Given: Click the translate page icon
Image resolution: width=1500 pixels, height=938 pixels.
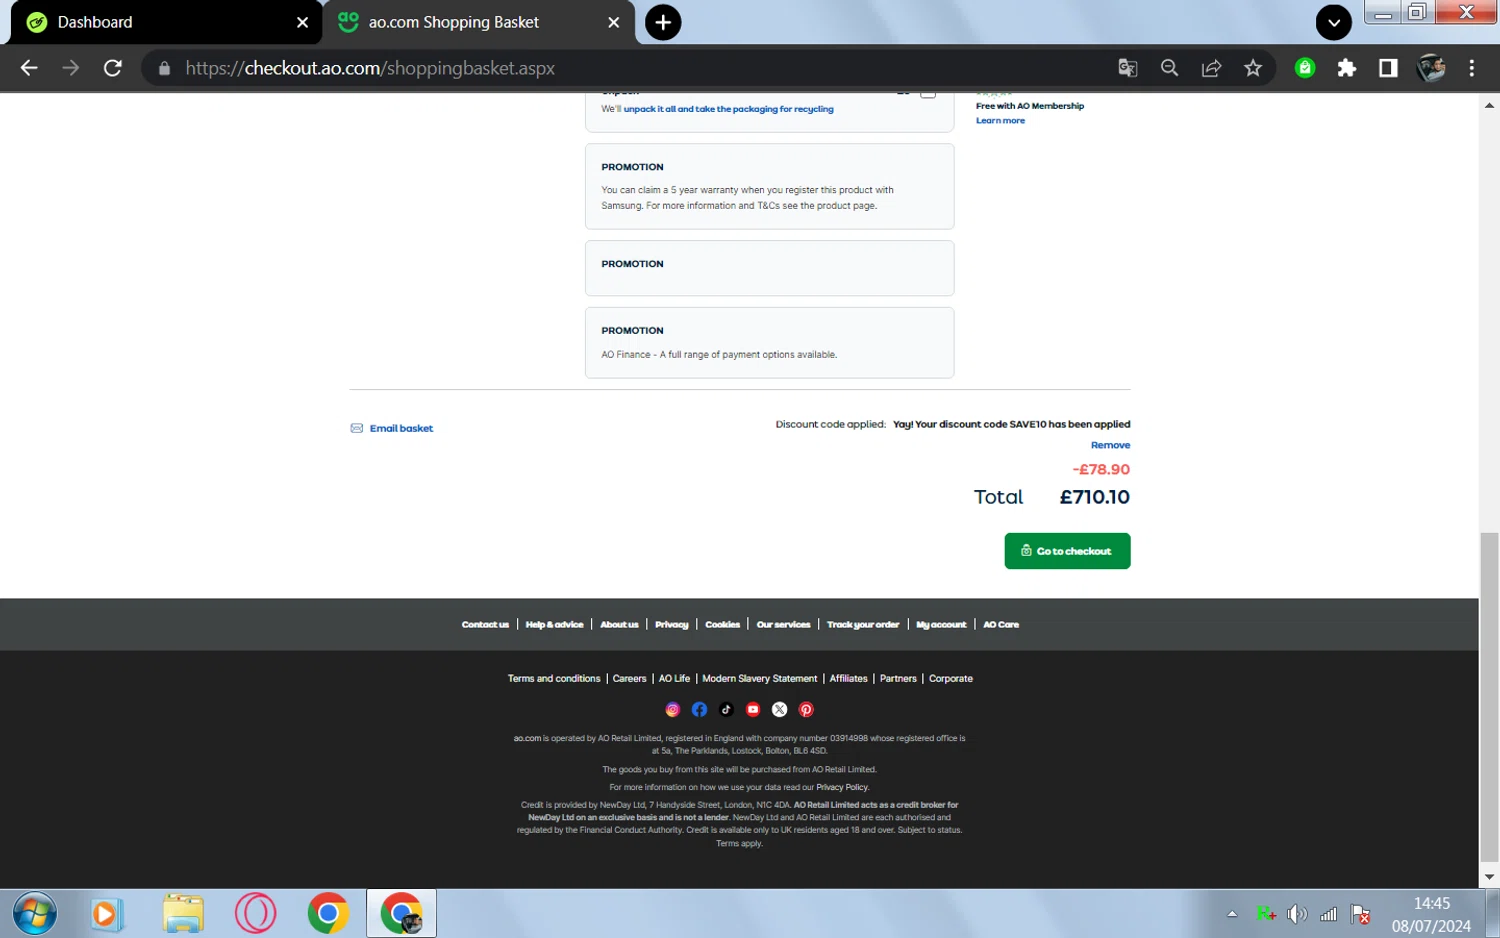Looking at the screenshot, I should click(x=1128, y=68).
